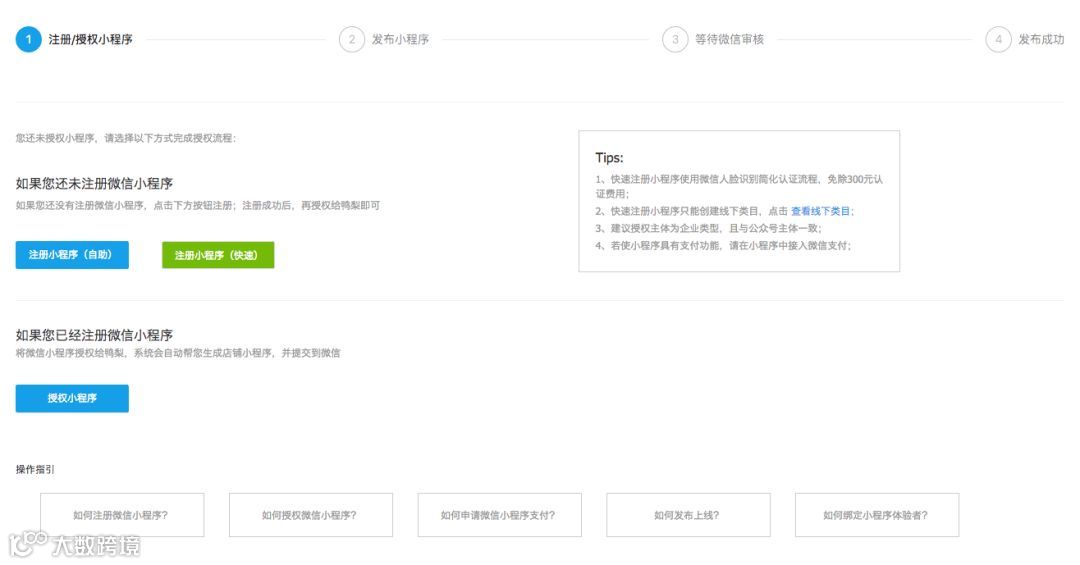Select the 注册/授权小程序 step label

click(x=90, y=39)
